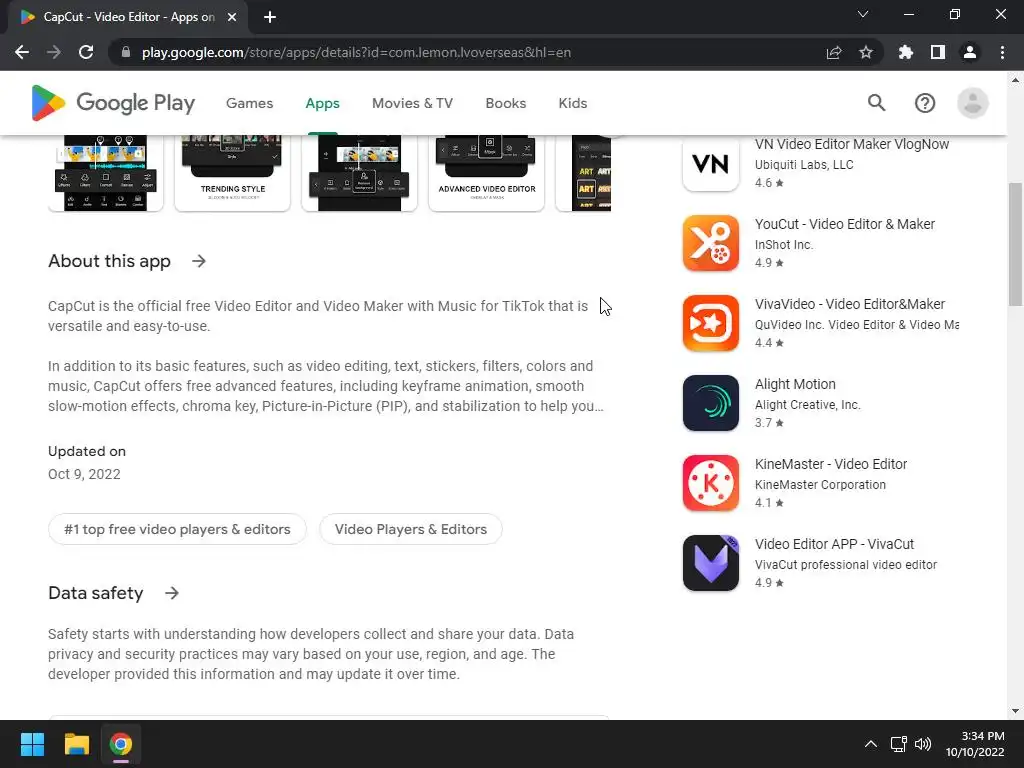Open the Chrome profile icon
The width and height of the screenshot is (1024, 768).
coord(970,52)
